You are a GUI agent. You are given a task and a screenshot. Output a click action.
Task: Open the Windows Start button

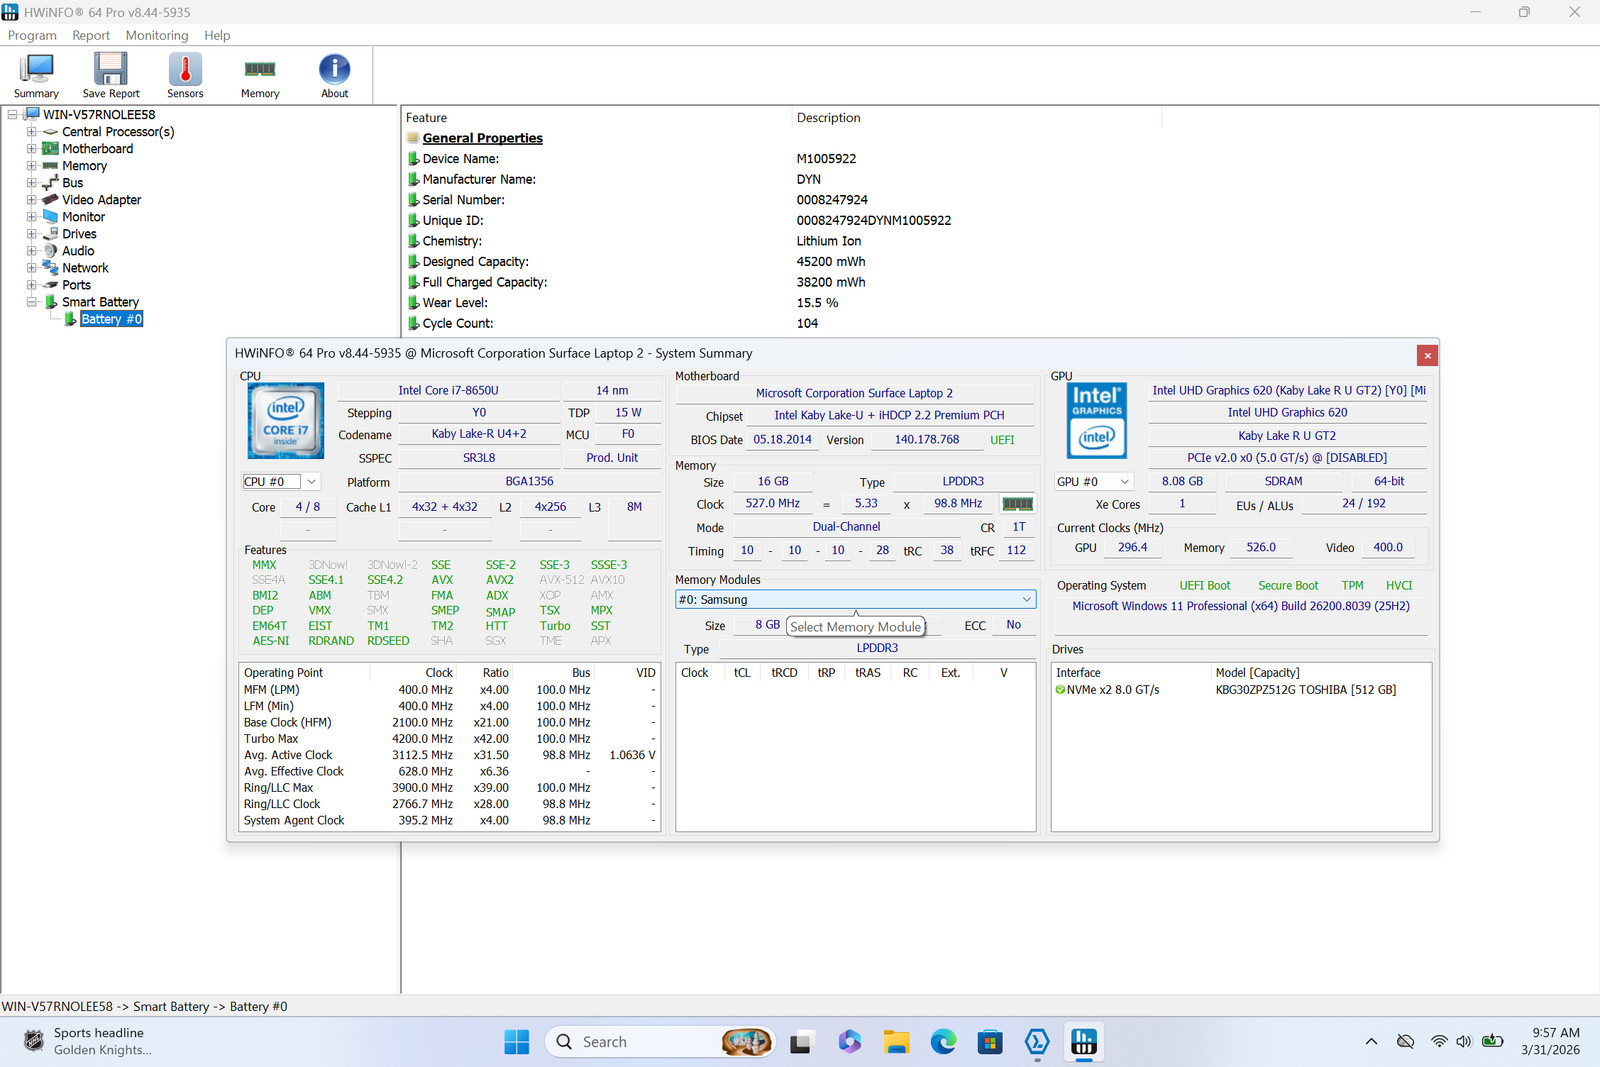point(517,1042)
